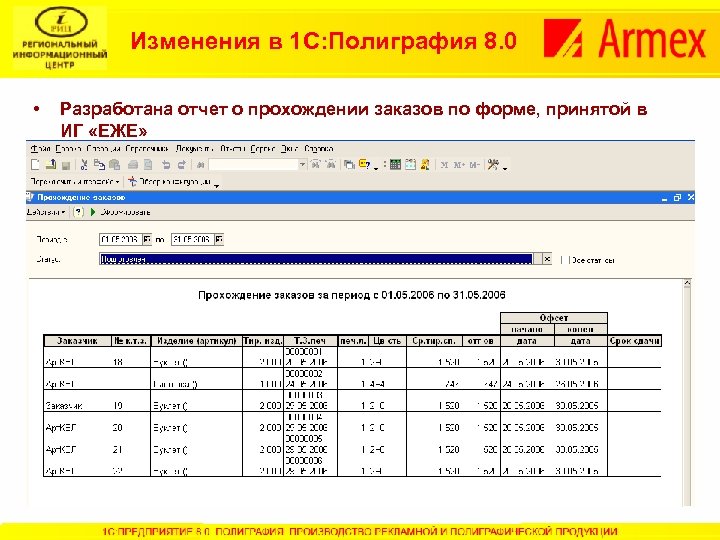Click the Print preview icon
Viewport: 720px width, 540px height.
(148, 165)
